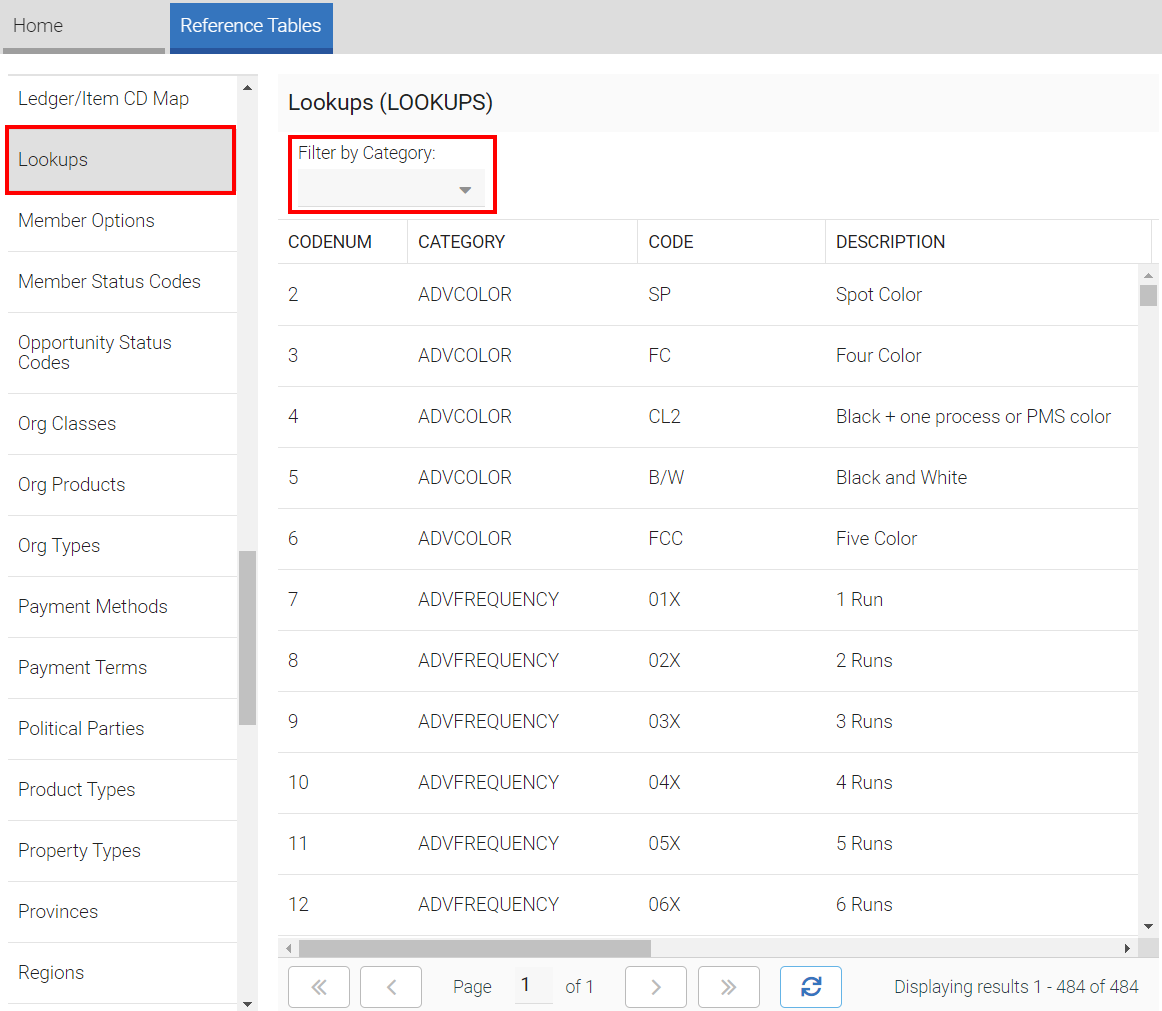Select the Reference Tables tab

click(x=251, y=26)
